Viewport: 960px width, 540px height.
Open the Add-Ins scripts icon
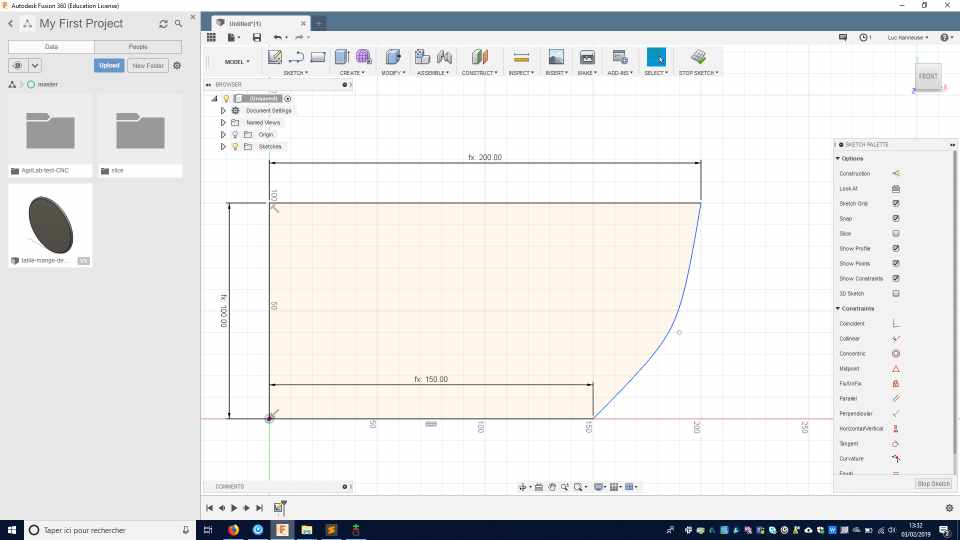(620, 57)
